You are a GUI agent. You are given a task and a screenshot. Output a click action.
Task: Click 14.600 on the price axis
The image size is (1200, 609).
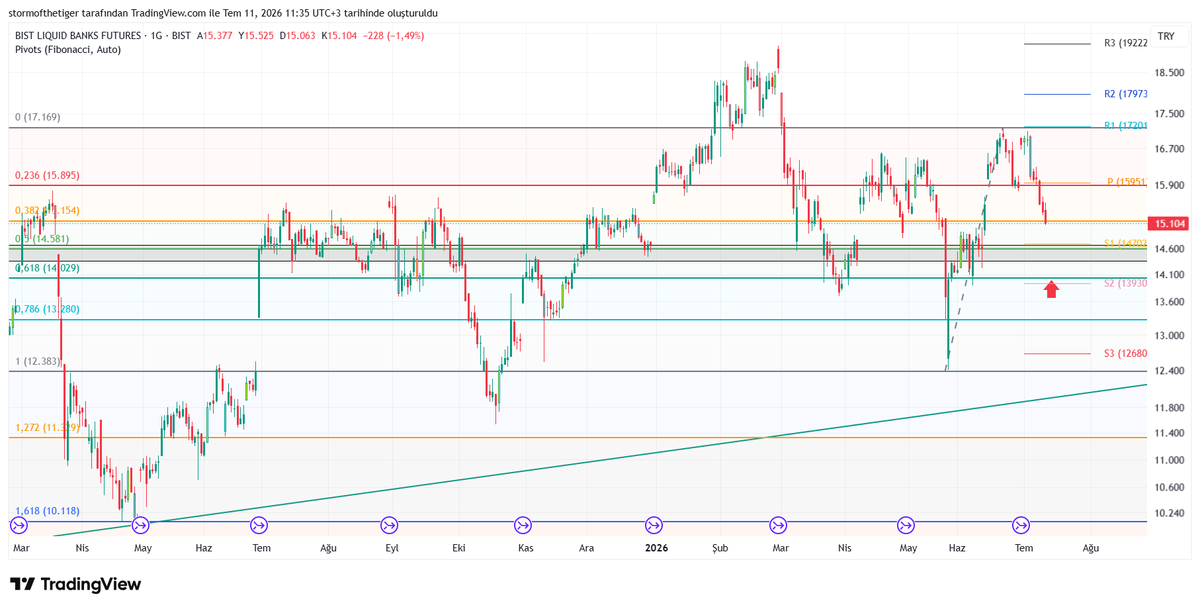point(1168,248)
